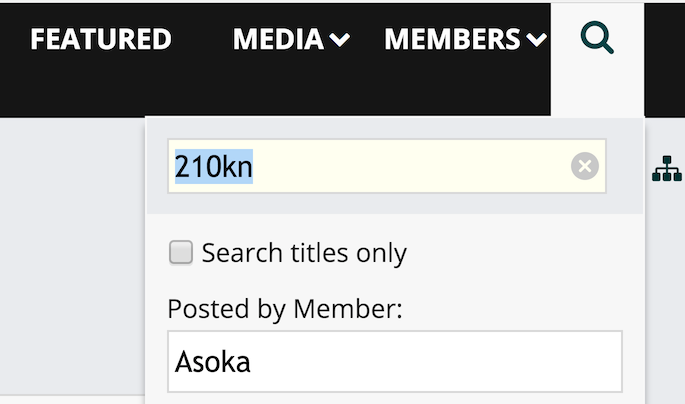Click the 'Asoka' member name text
685x404 pixels.
coord(213,362)
